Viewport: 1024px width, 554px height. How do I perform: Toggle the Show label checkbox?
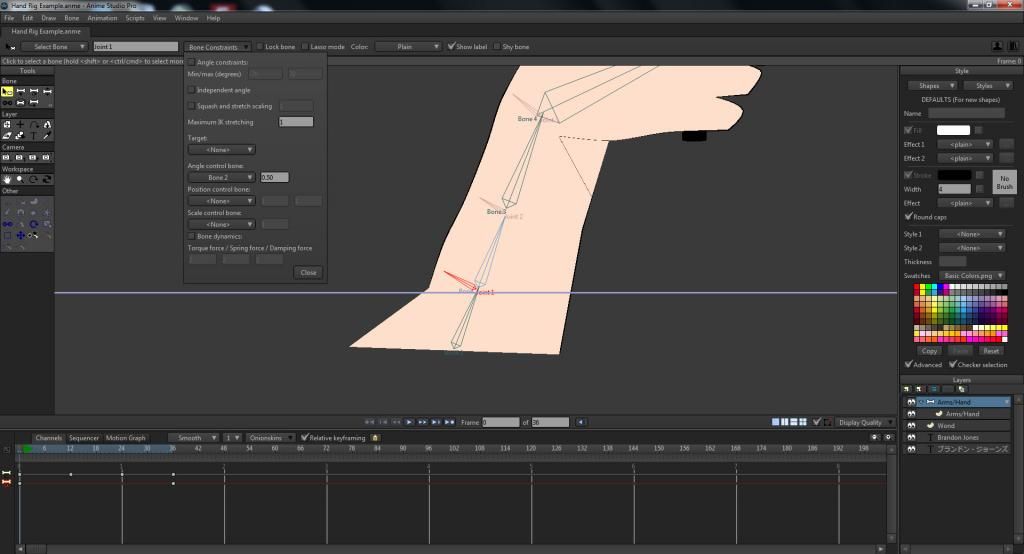[451, 46]
